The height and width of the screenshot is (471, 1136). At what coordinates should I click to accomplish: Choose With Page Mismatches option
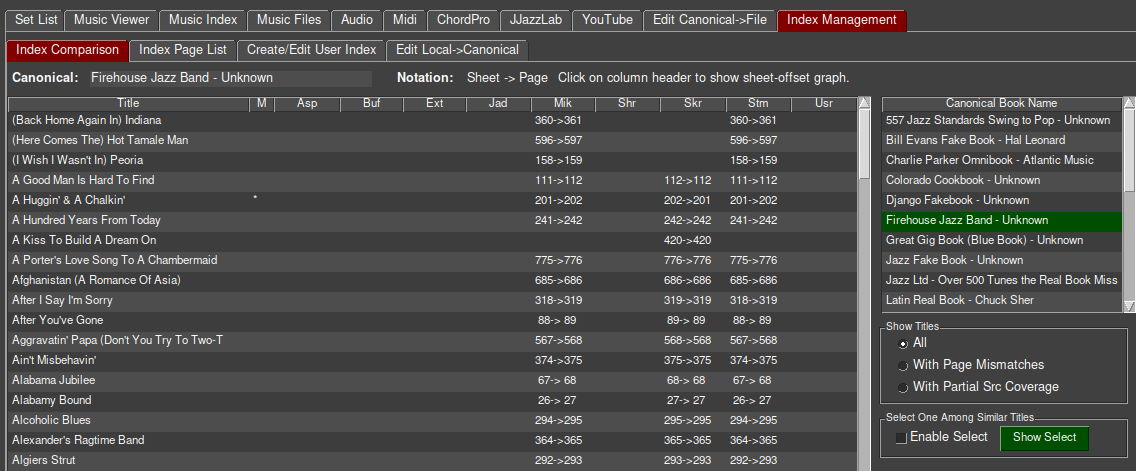(x=904, y=365)
